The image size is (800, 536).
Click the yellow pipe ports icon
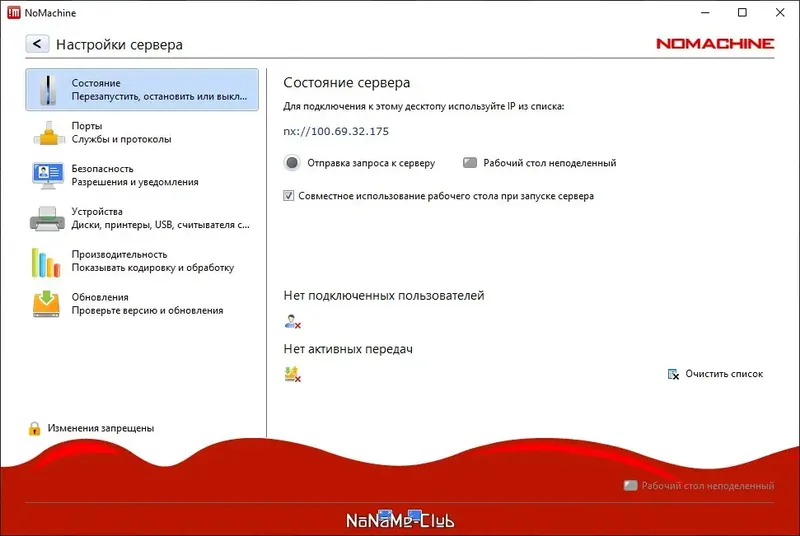pyautogui.click(x=48, y=133)
